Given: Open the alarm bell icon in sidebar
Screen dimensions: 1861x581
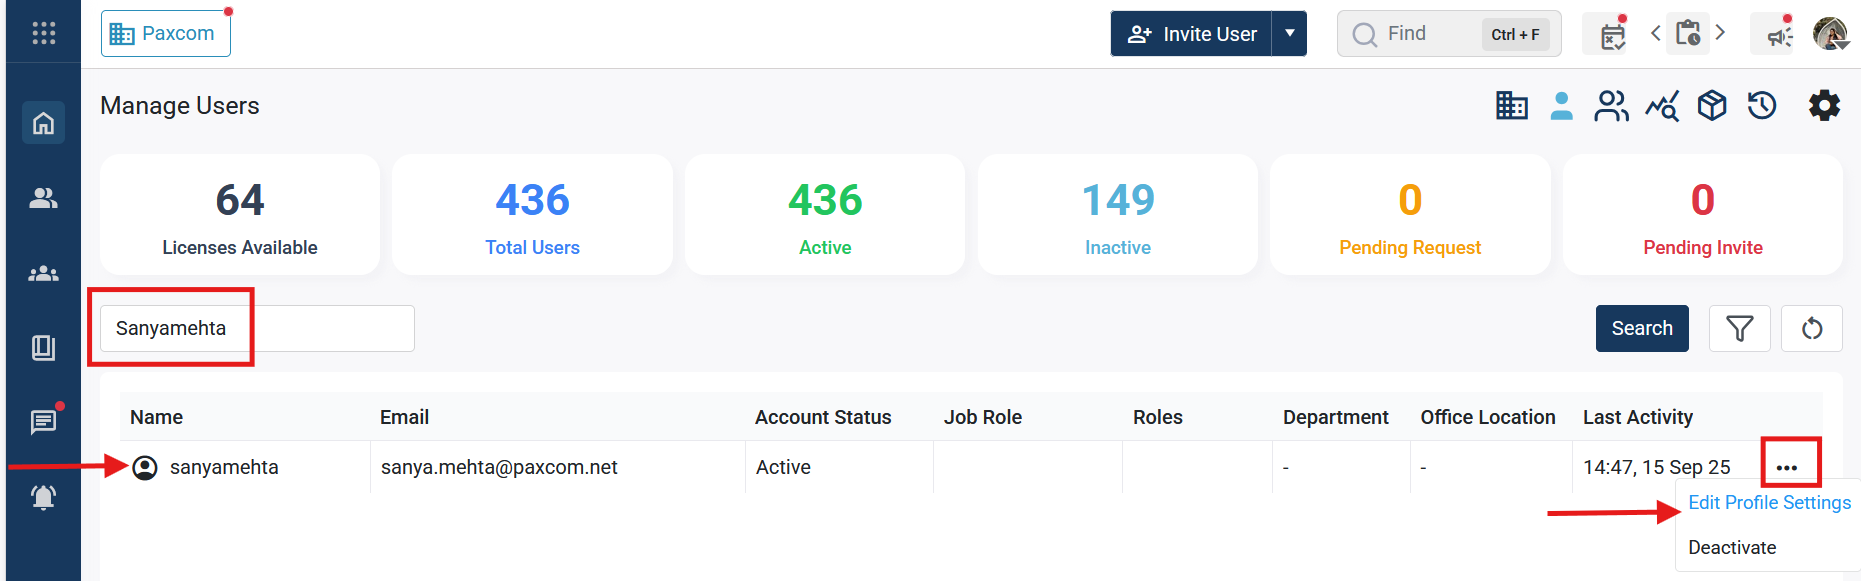Looking at the screenshot, I should point(43,497).
